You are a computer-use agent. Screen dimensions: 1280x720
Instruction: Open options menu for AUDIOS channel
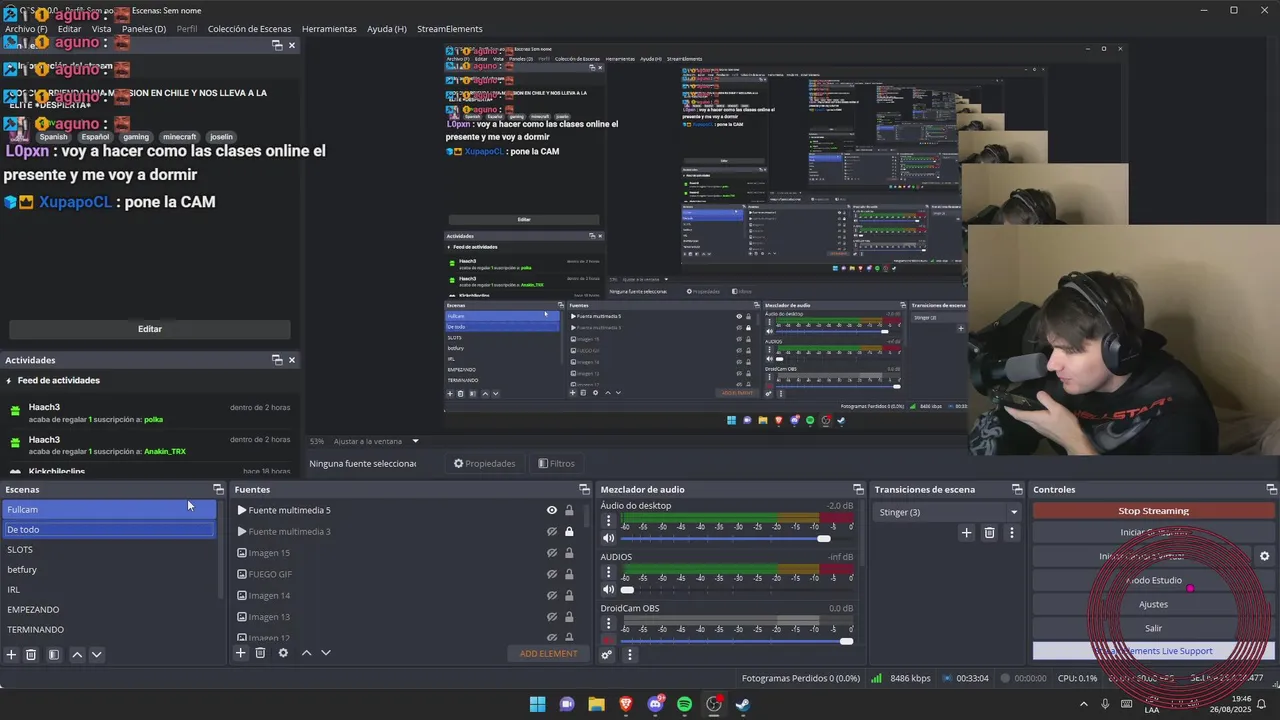coord(608,573)
